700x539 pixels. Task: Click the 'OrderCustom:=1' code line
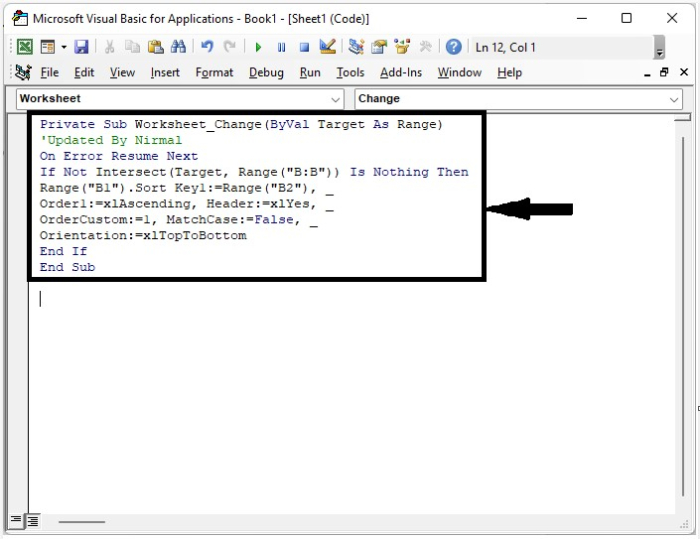pos(179,220)
